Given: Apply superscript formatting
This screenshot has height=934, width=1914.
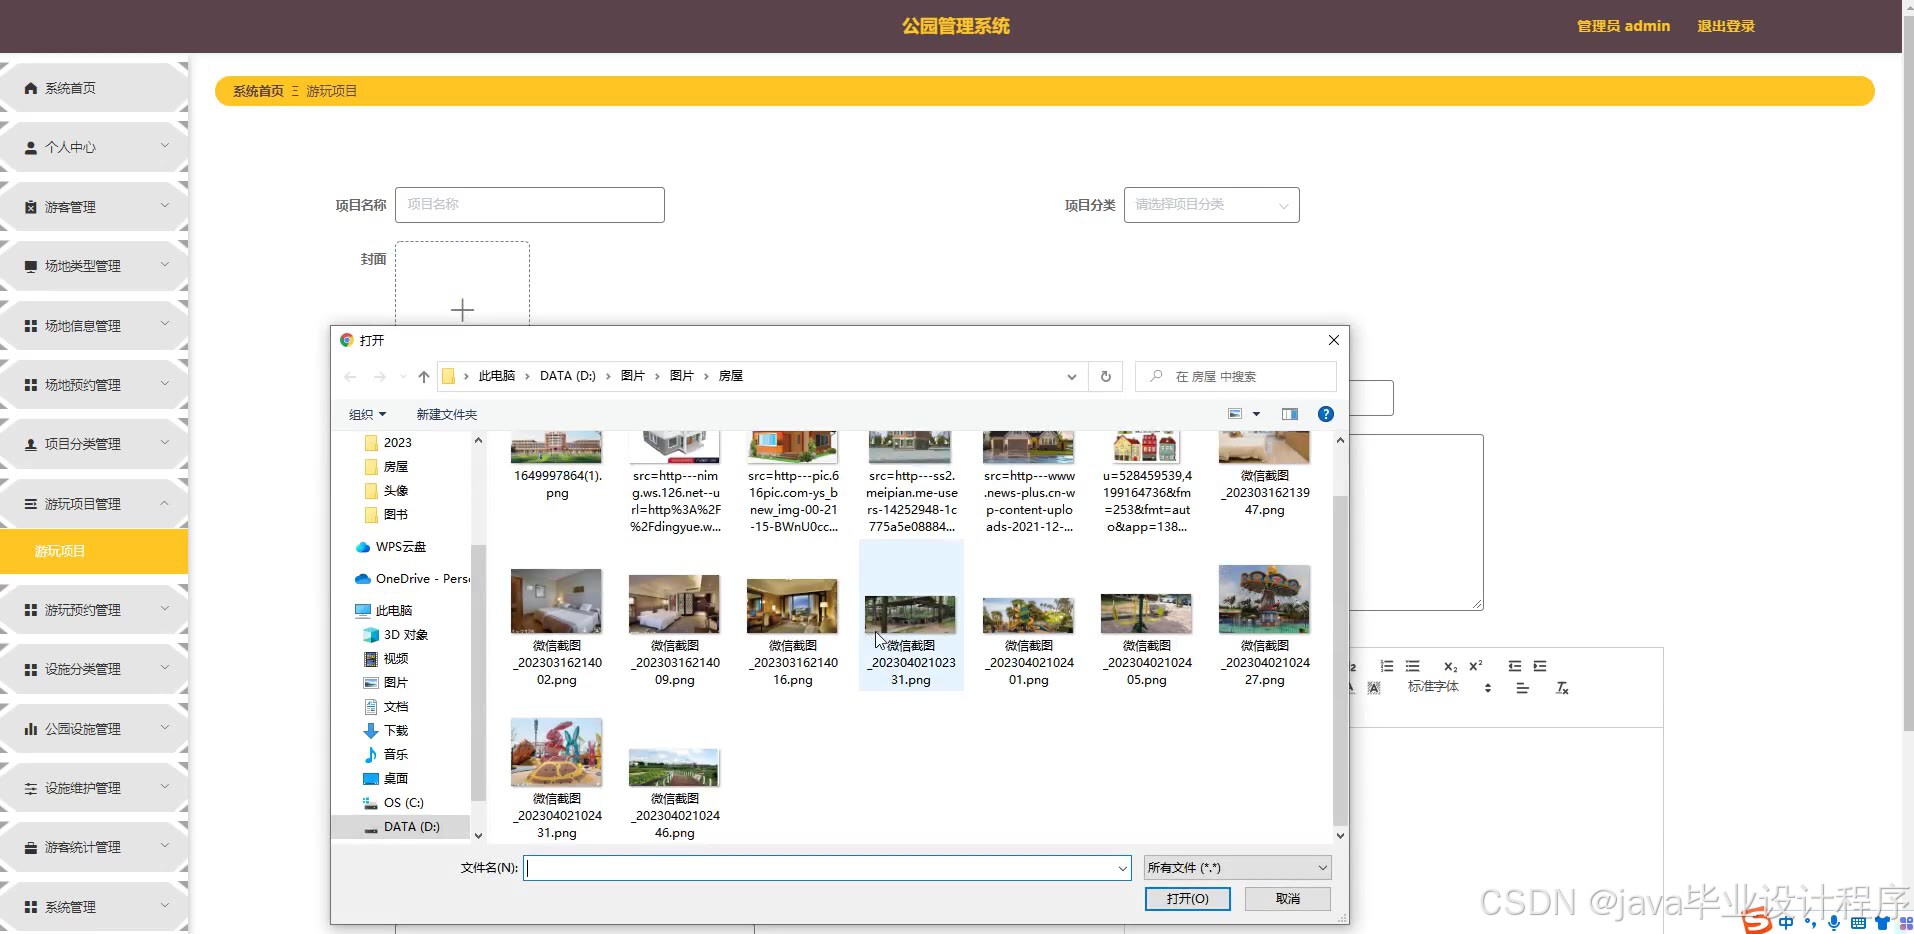Looking at the screenshot, I should tap(1476, 666).
